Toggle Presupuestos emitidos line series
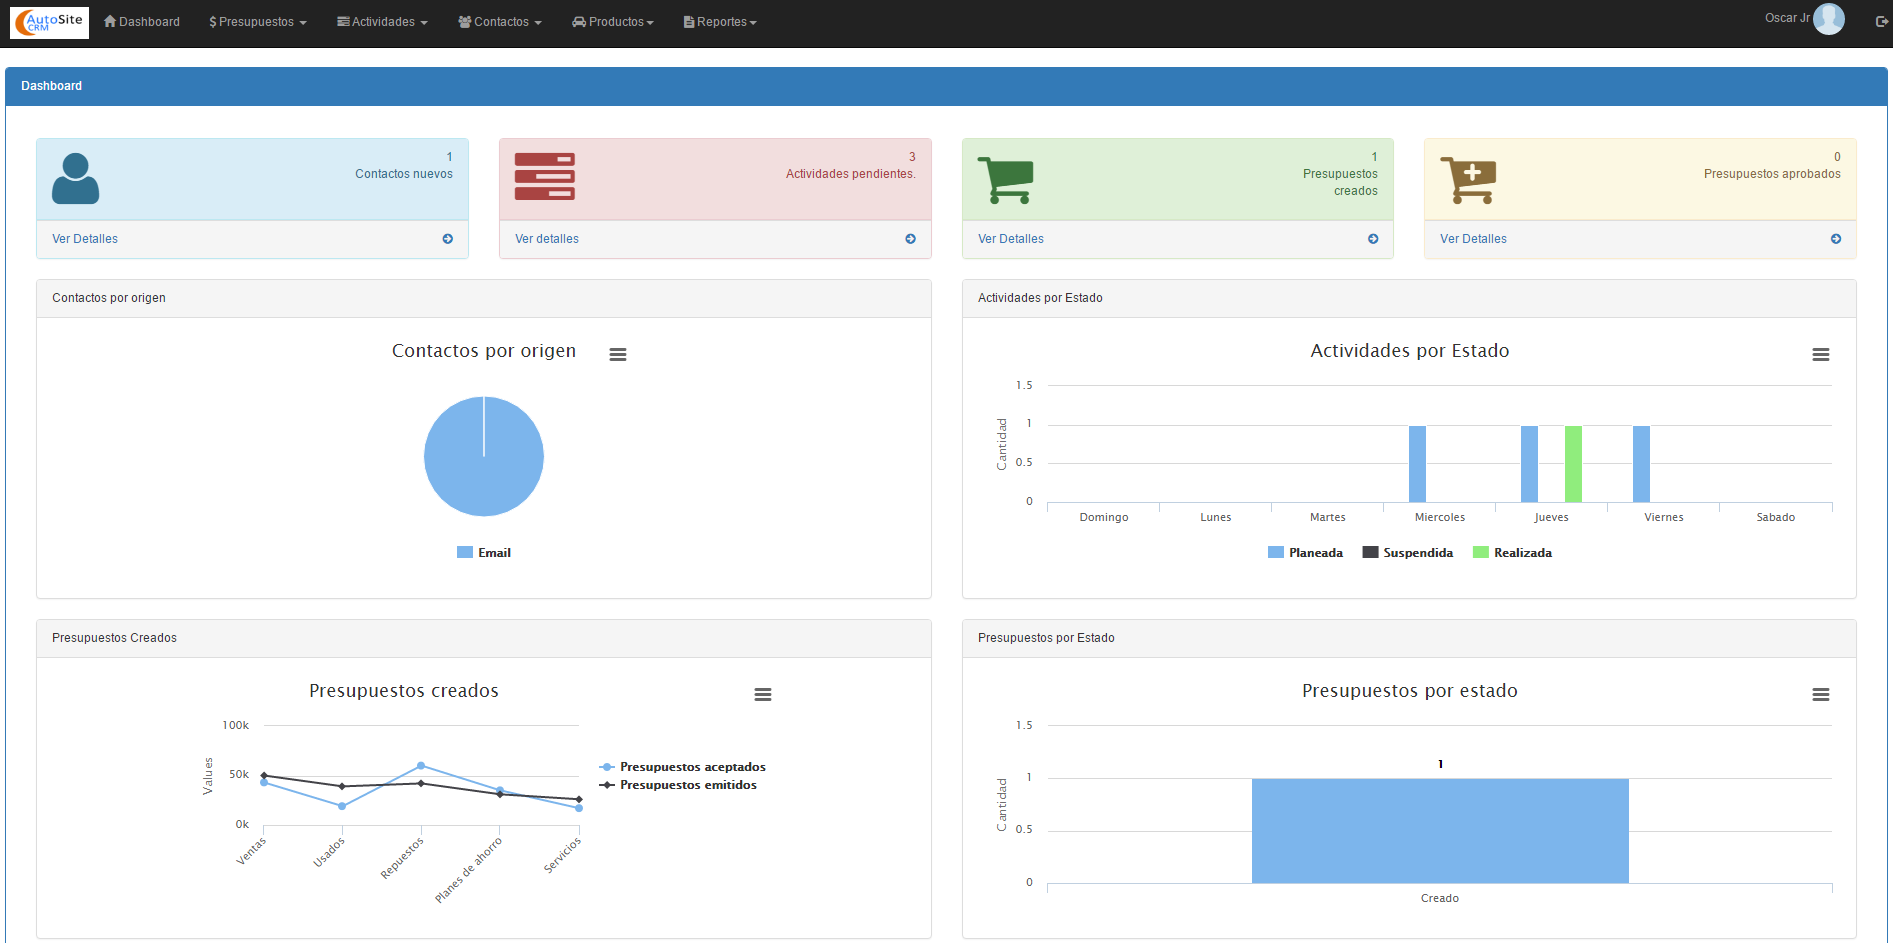Viewport: 1893px width, 943px height. tap(678, 785)
